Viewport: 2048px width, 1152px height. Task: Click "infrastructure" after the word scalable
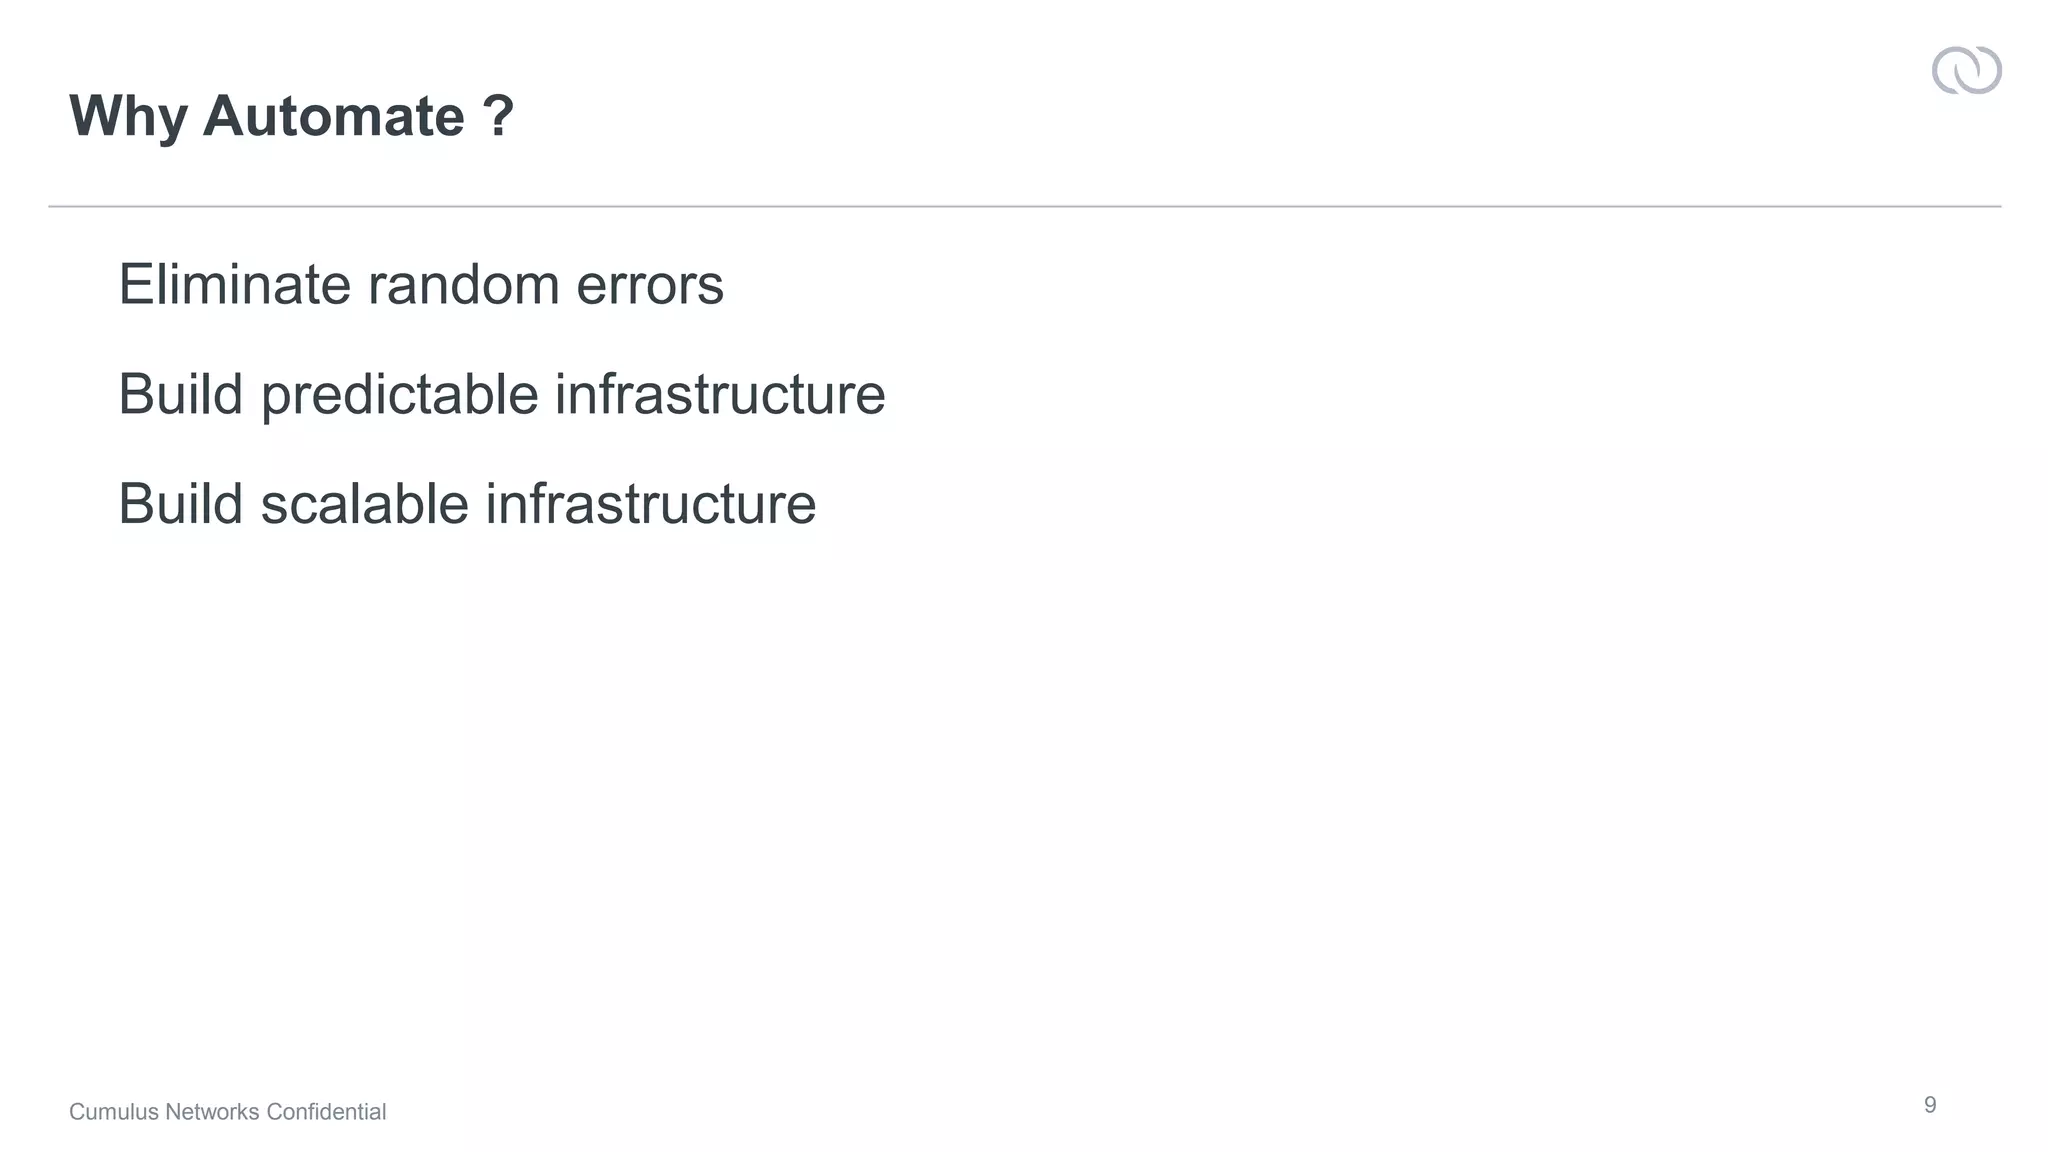pos(651,503)
